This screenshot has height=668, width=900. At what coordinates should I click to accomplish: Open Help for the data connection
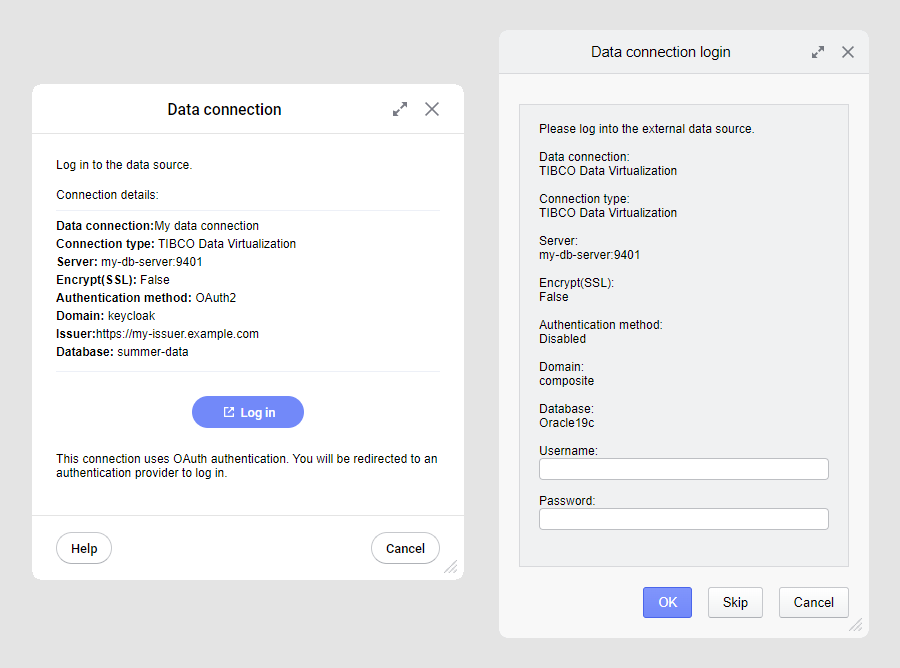(84, 548)
